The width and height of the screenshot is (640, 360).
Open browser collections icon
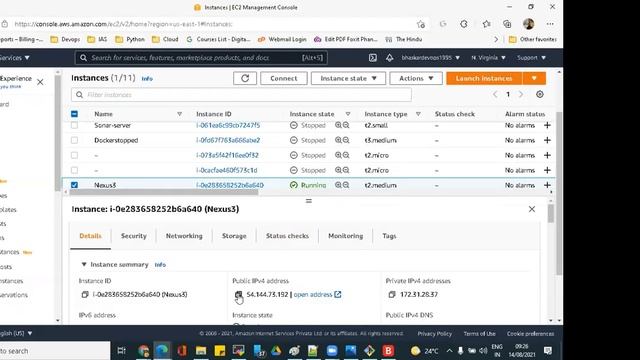click(507, 24)
